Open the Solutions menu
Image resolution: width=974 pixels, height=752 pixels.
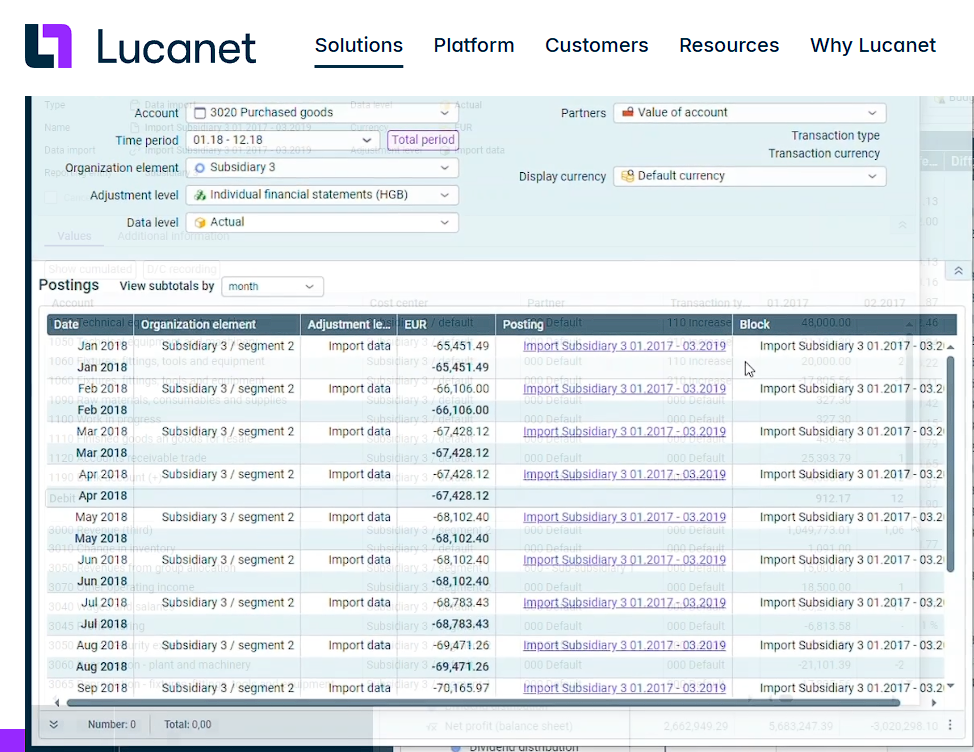pyautogui.click(x=358, y=45)
